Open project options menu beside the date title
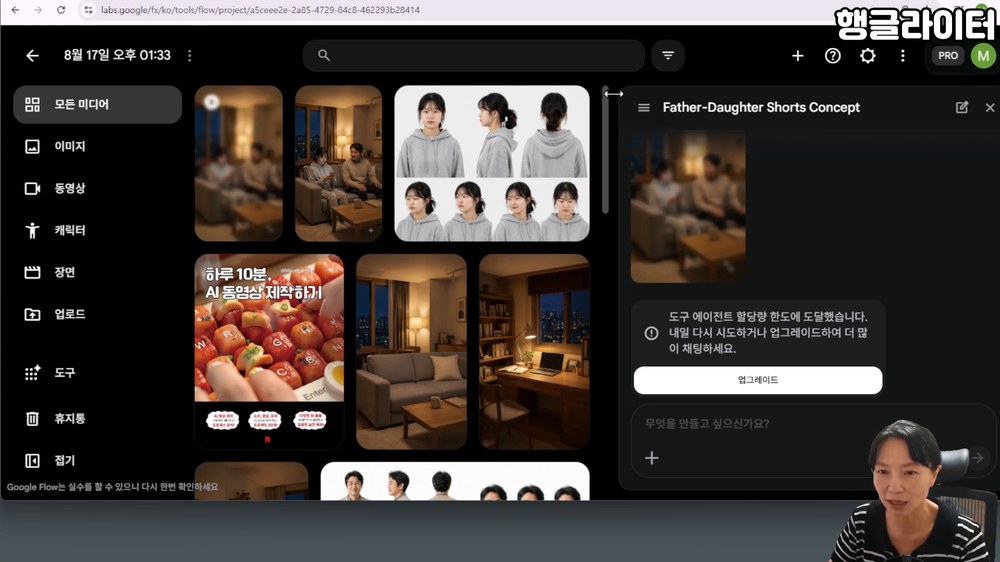Screen dimensions: 1000x562 point(189,56)
